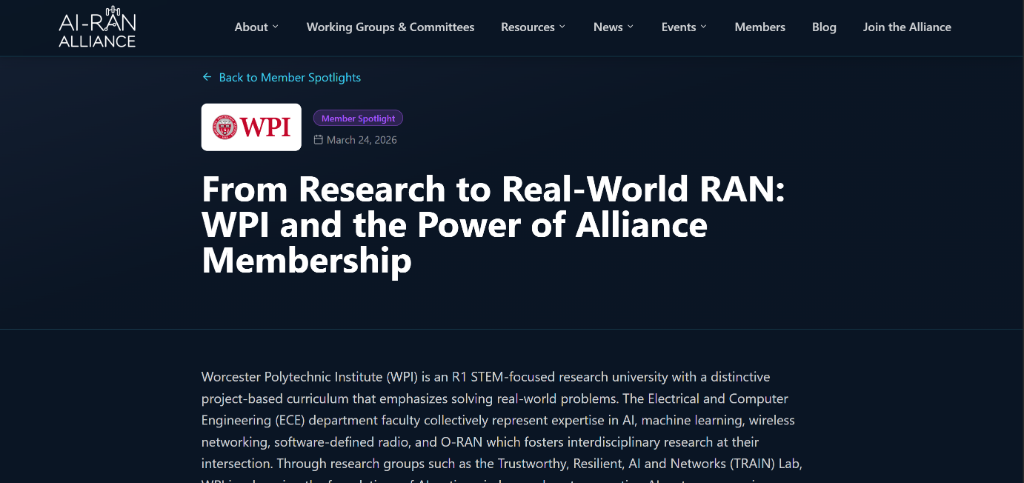Expand the Resources menu chevron

562,27
